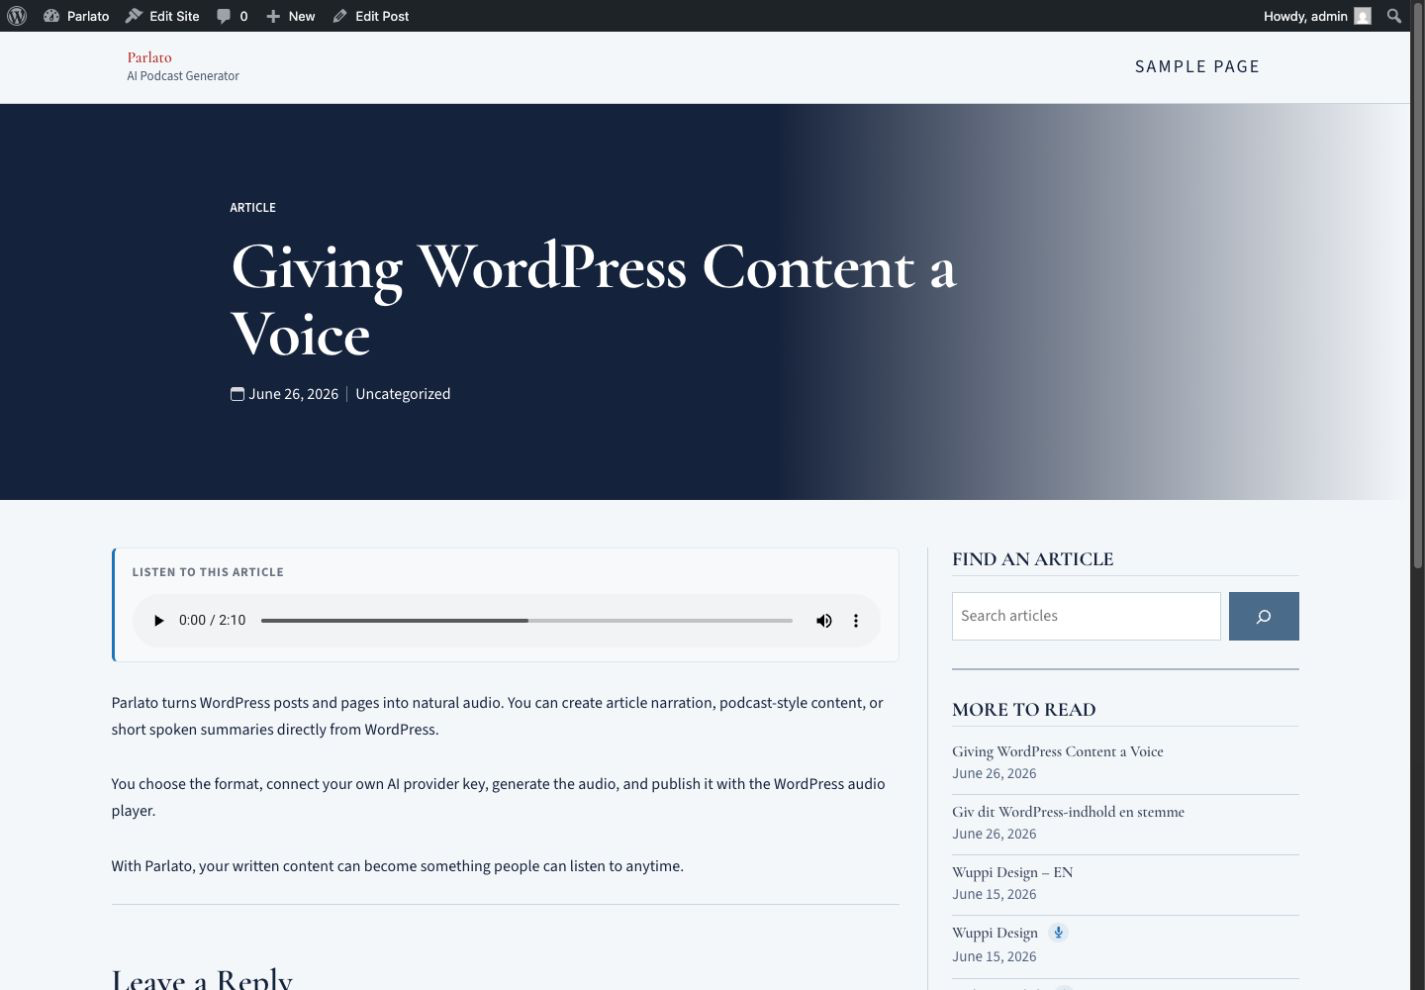Open the Sample Page navigation link
Image resolution: width=1425 pixels, height=990 pixels.
(x=1197, y=67)
